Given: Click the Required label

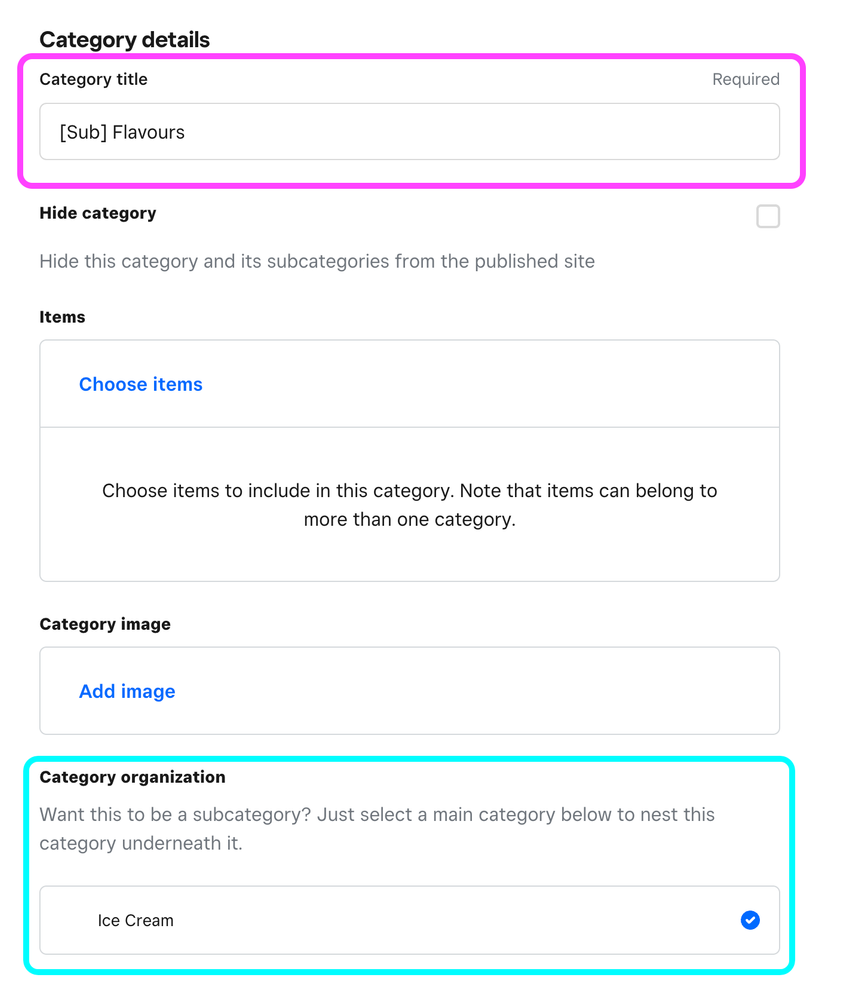Looking at the screenshot, I should point(745,79).
